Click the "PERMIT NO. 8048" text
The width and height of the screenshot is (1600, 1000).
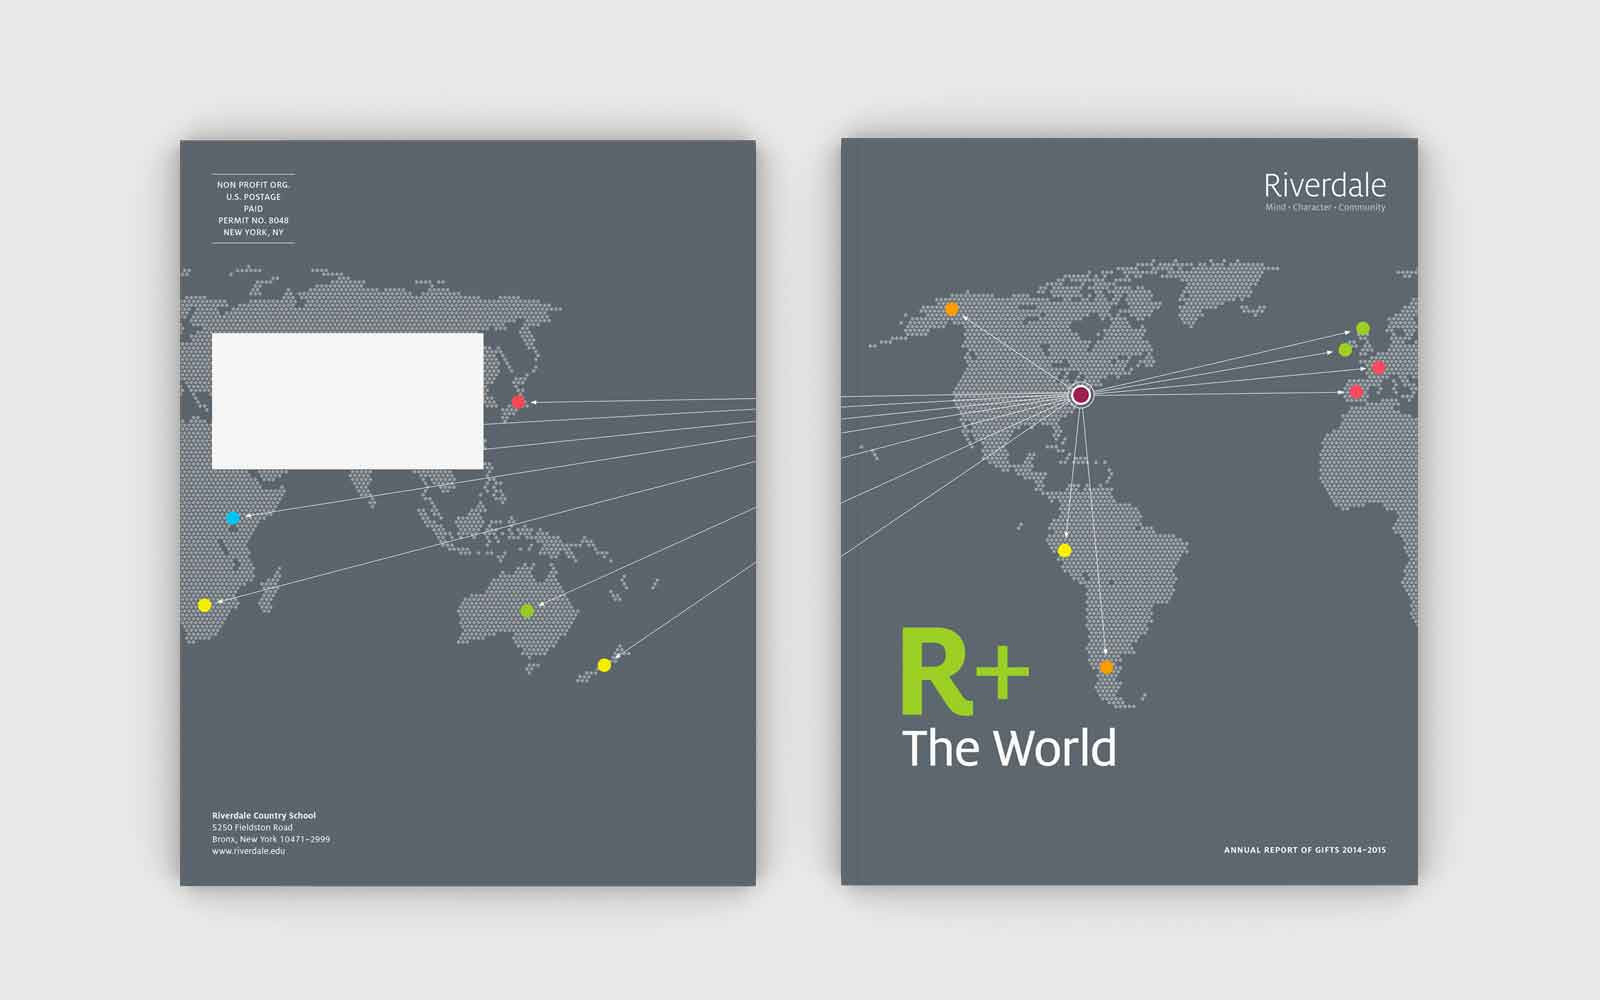click(254, 220)
